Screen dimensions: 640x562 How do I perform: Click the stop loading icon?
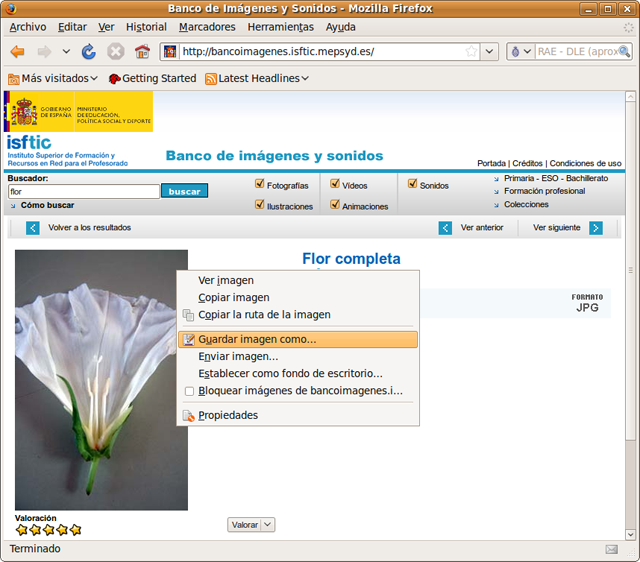click(x=116, y=51)
